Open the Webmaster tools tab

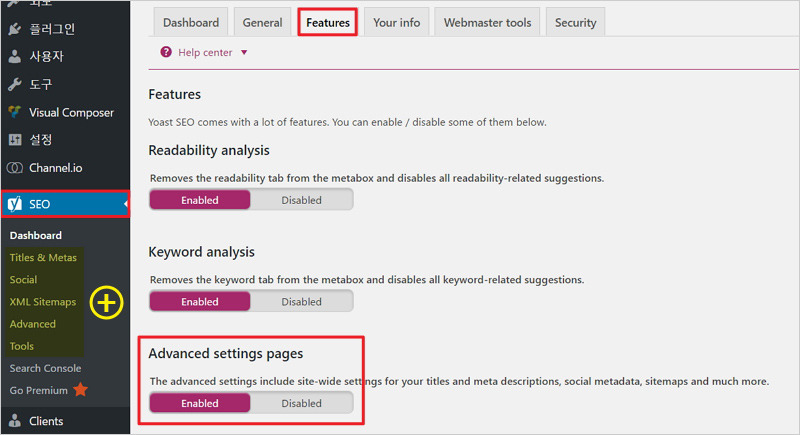(x=487, y=22)
